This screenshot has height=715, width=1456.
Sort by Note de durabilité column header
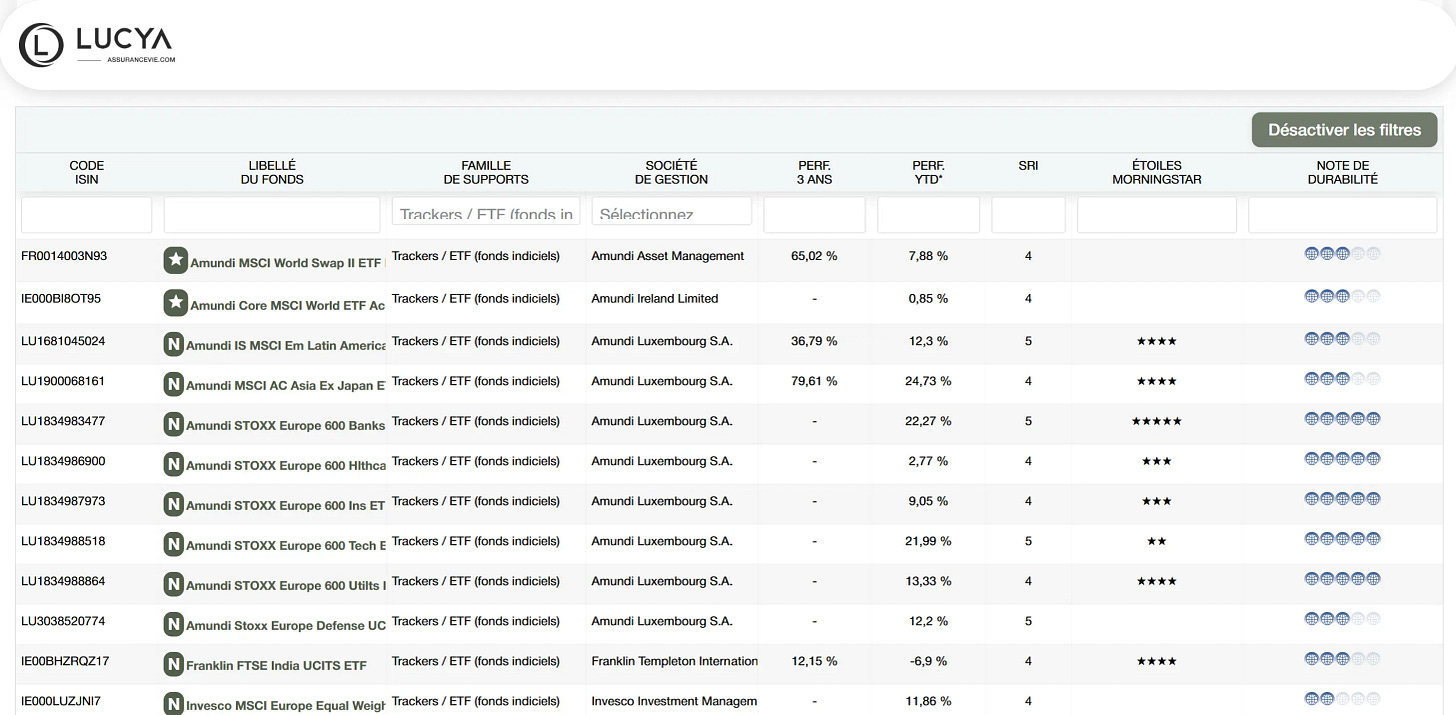1342,172
